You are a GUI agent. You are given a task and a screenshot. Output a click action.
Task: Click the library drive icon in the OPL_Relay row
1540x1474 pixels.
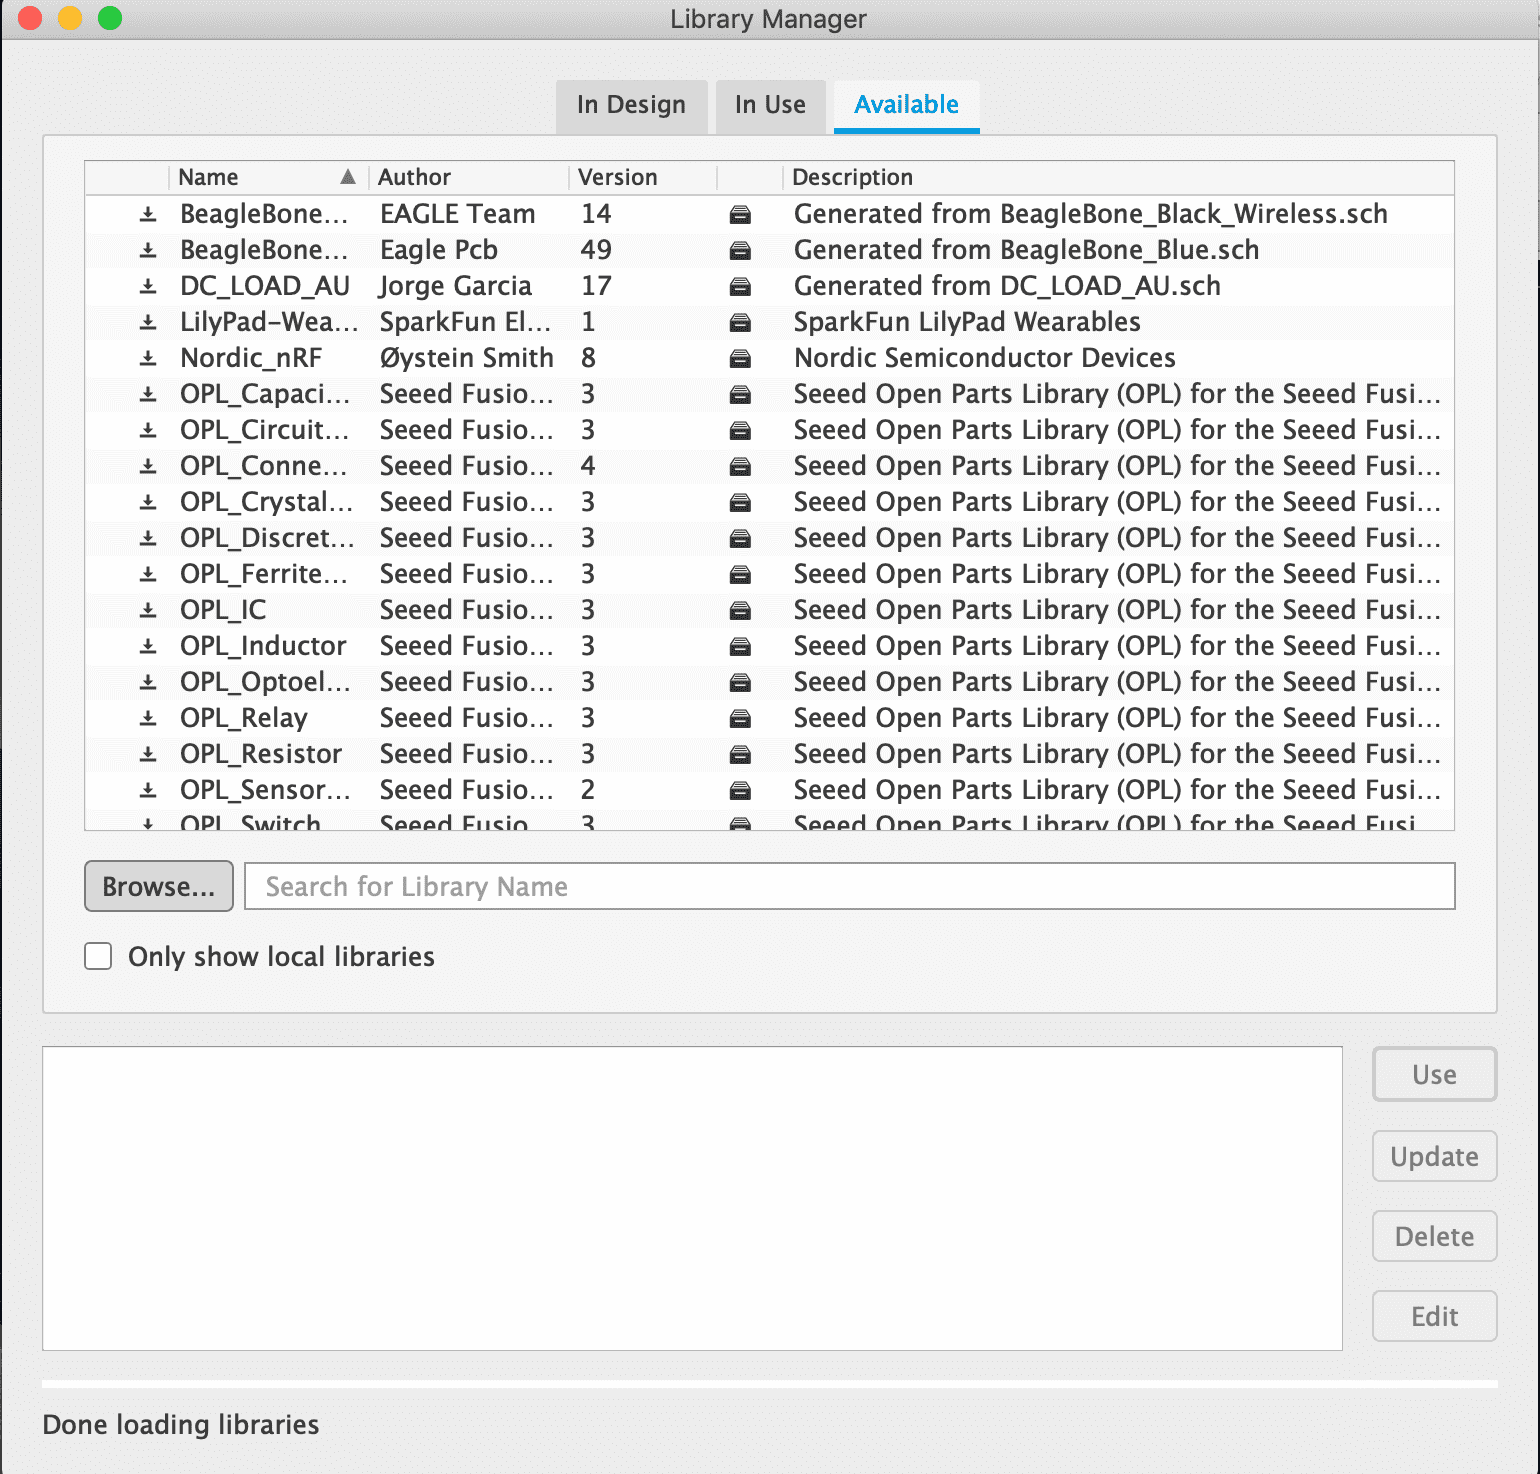click(x=740, y=719)
